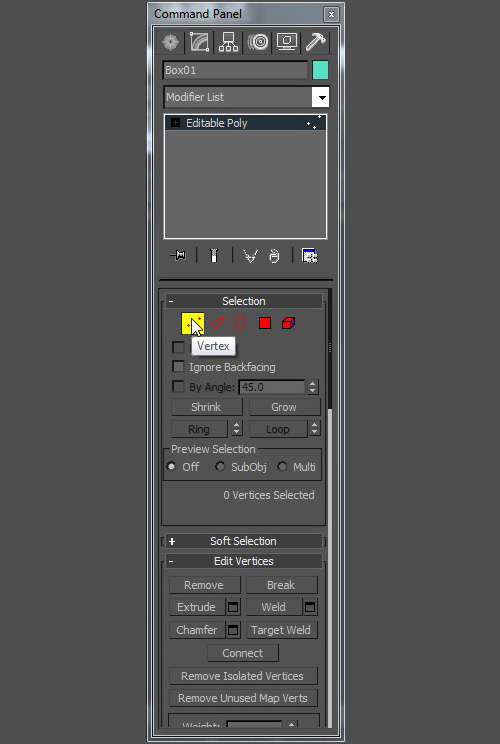Select Preview Selection Off radio
The image size is (500, 744).
(x=171, y=466)
